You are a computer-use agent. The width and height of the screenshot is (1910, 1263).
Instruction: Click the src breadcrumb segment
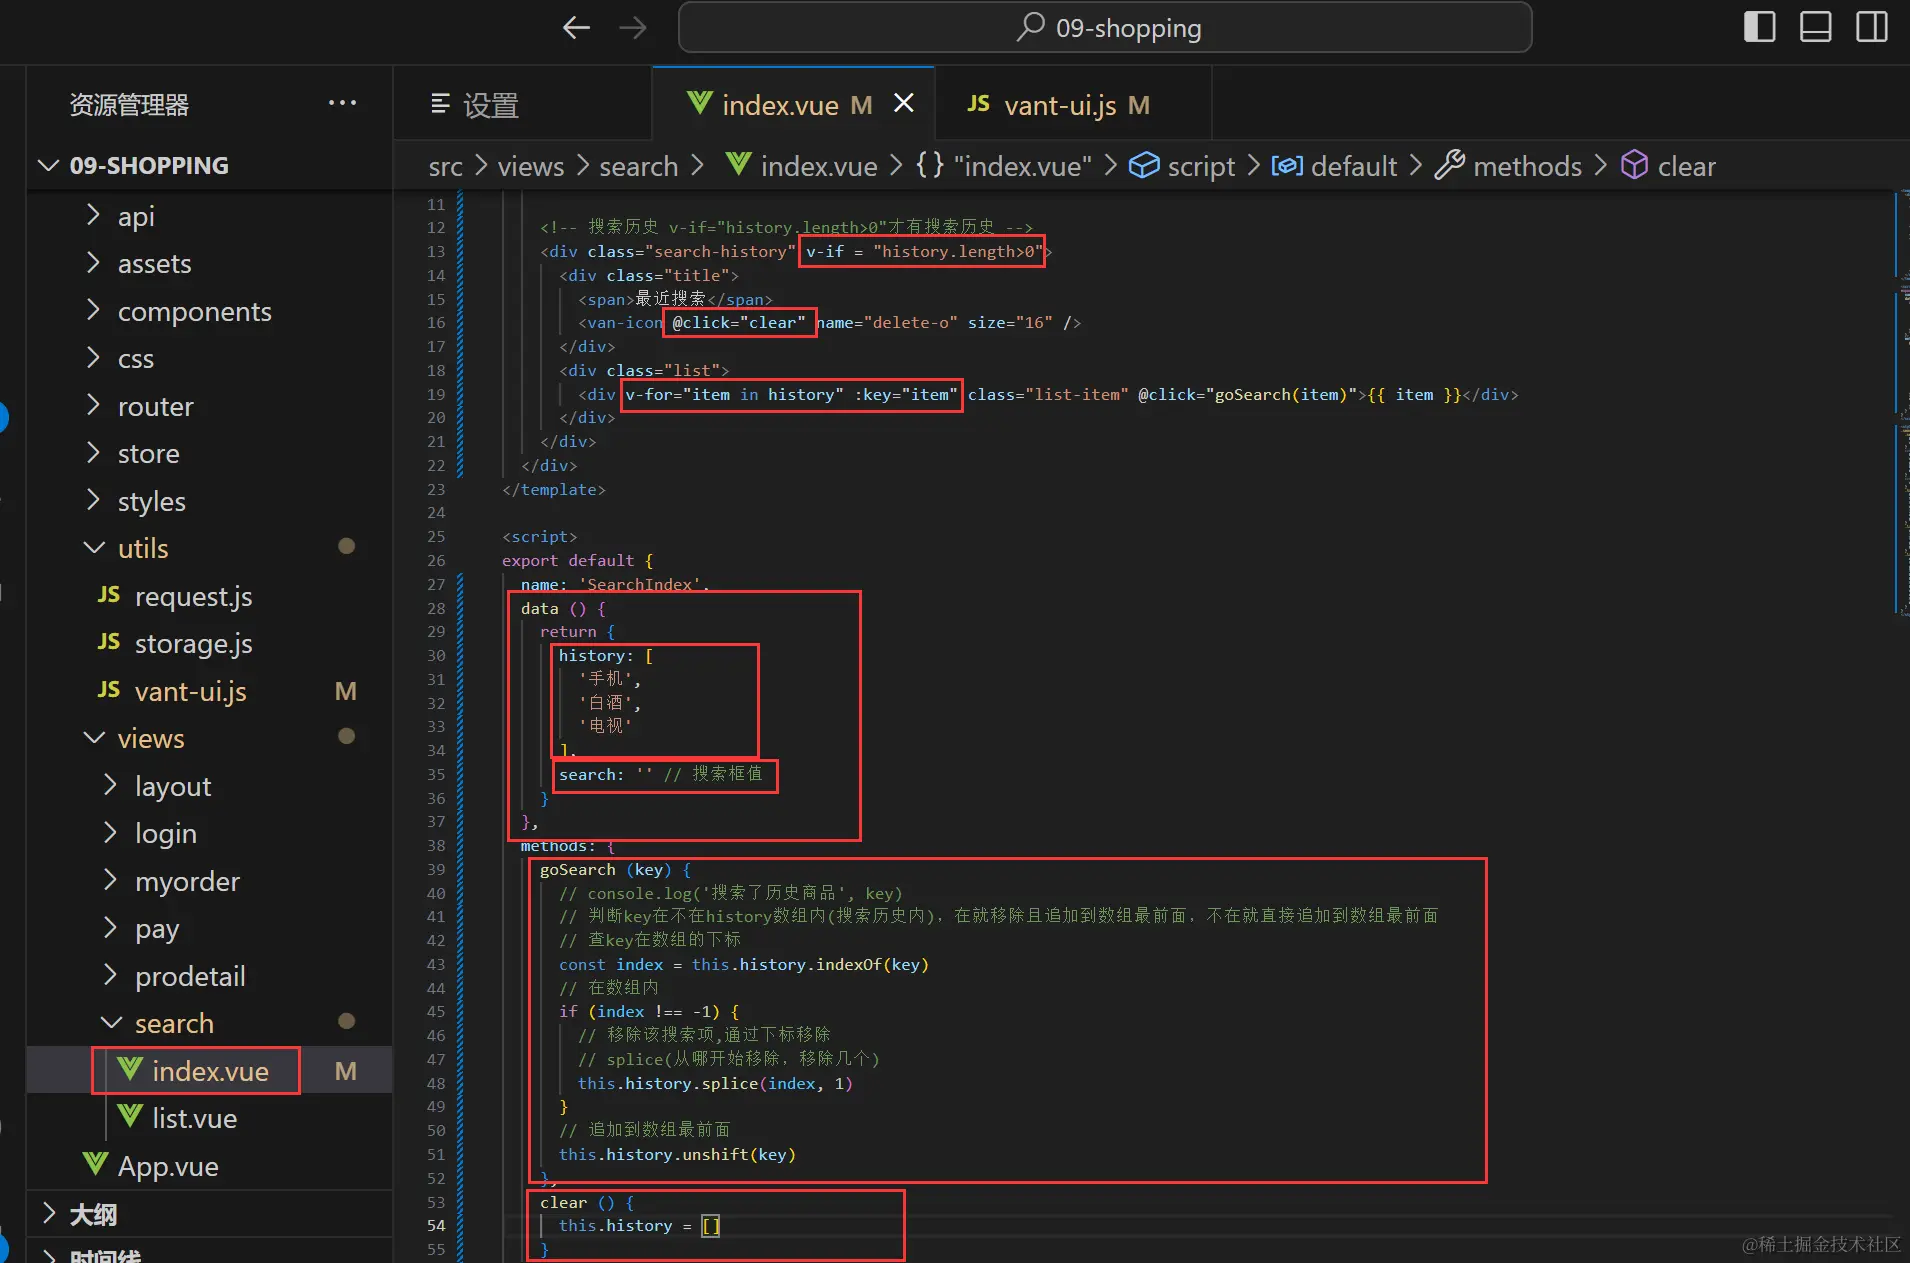(x=445, y=166)
